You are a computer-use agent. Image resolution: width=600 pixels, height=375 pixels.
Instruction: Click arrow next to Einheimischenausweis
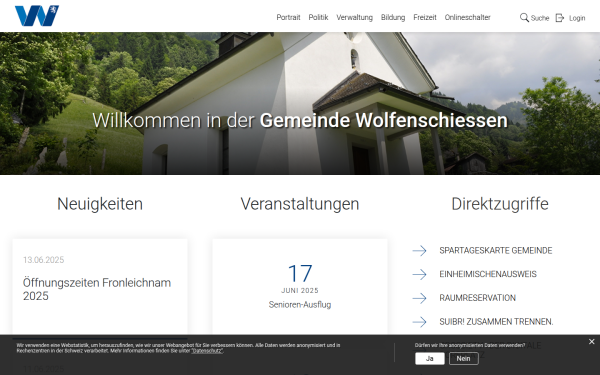click(419, 274)
